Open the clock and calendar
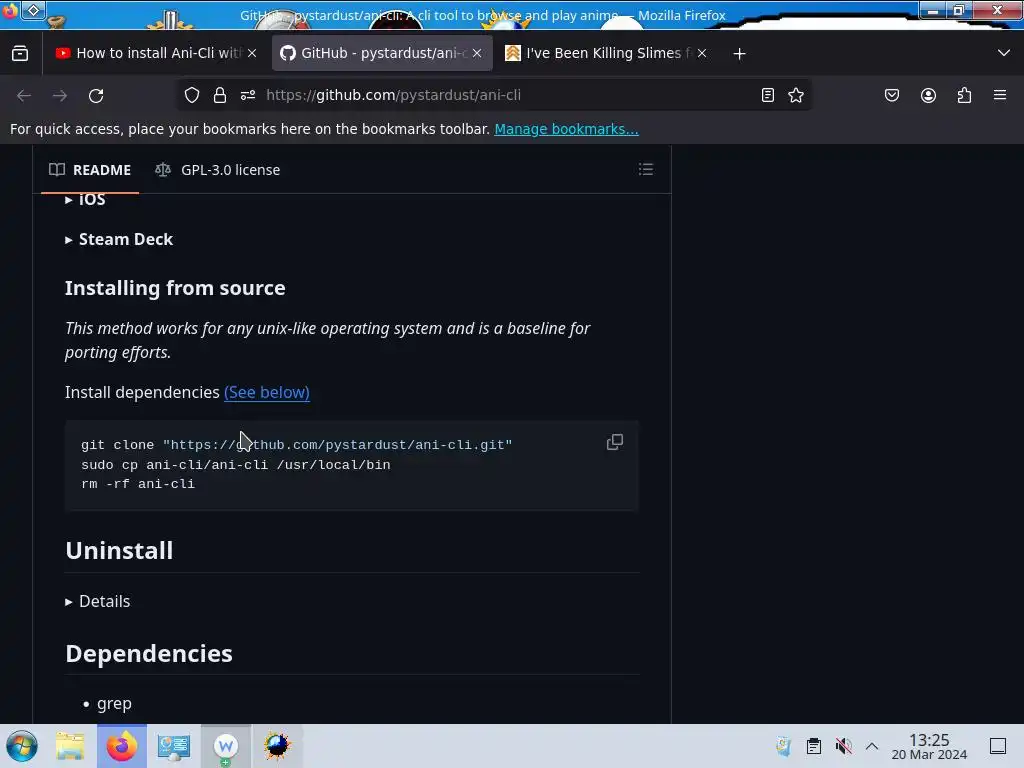This screenshot has width=1024, height=768. pyautogui.click(x=929, y=746)
